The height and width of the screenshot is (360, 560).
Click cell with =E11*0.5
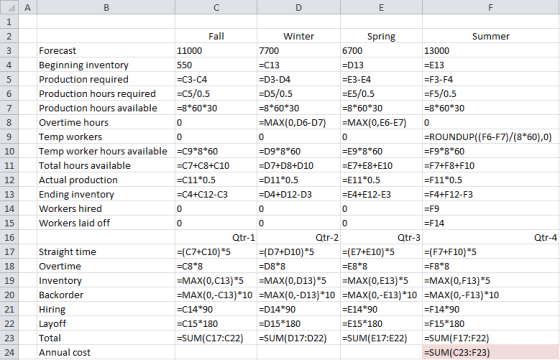[381, 180]
